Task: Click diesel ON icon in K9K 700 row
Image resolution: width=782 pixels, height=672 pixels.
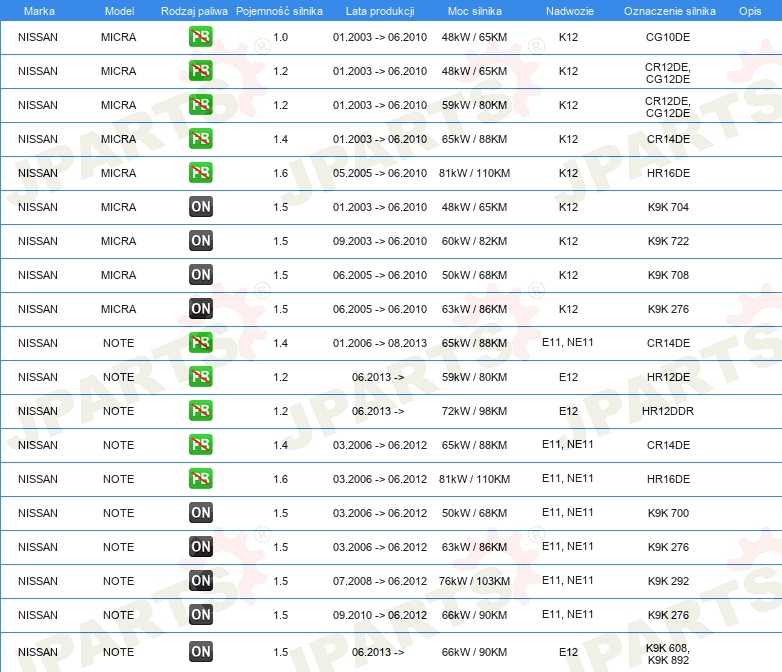Action: click(200, 512)
